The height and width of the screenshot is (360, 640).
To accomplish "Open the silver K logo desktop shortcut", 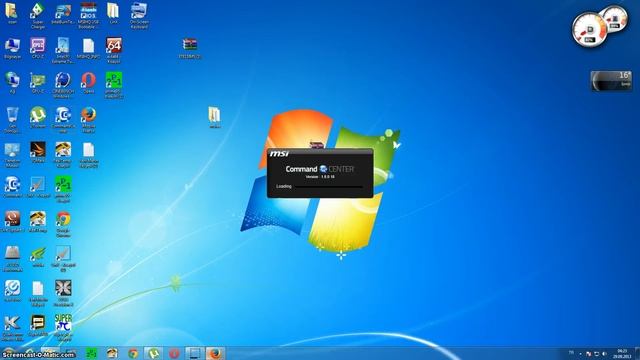I will point(12,328).
